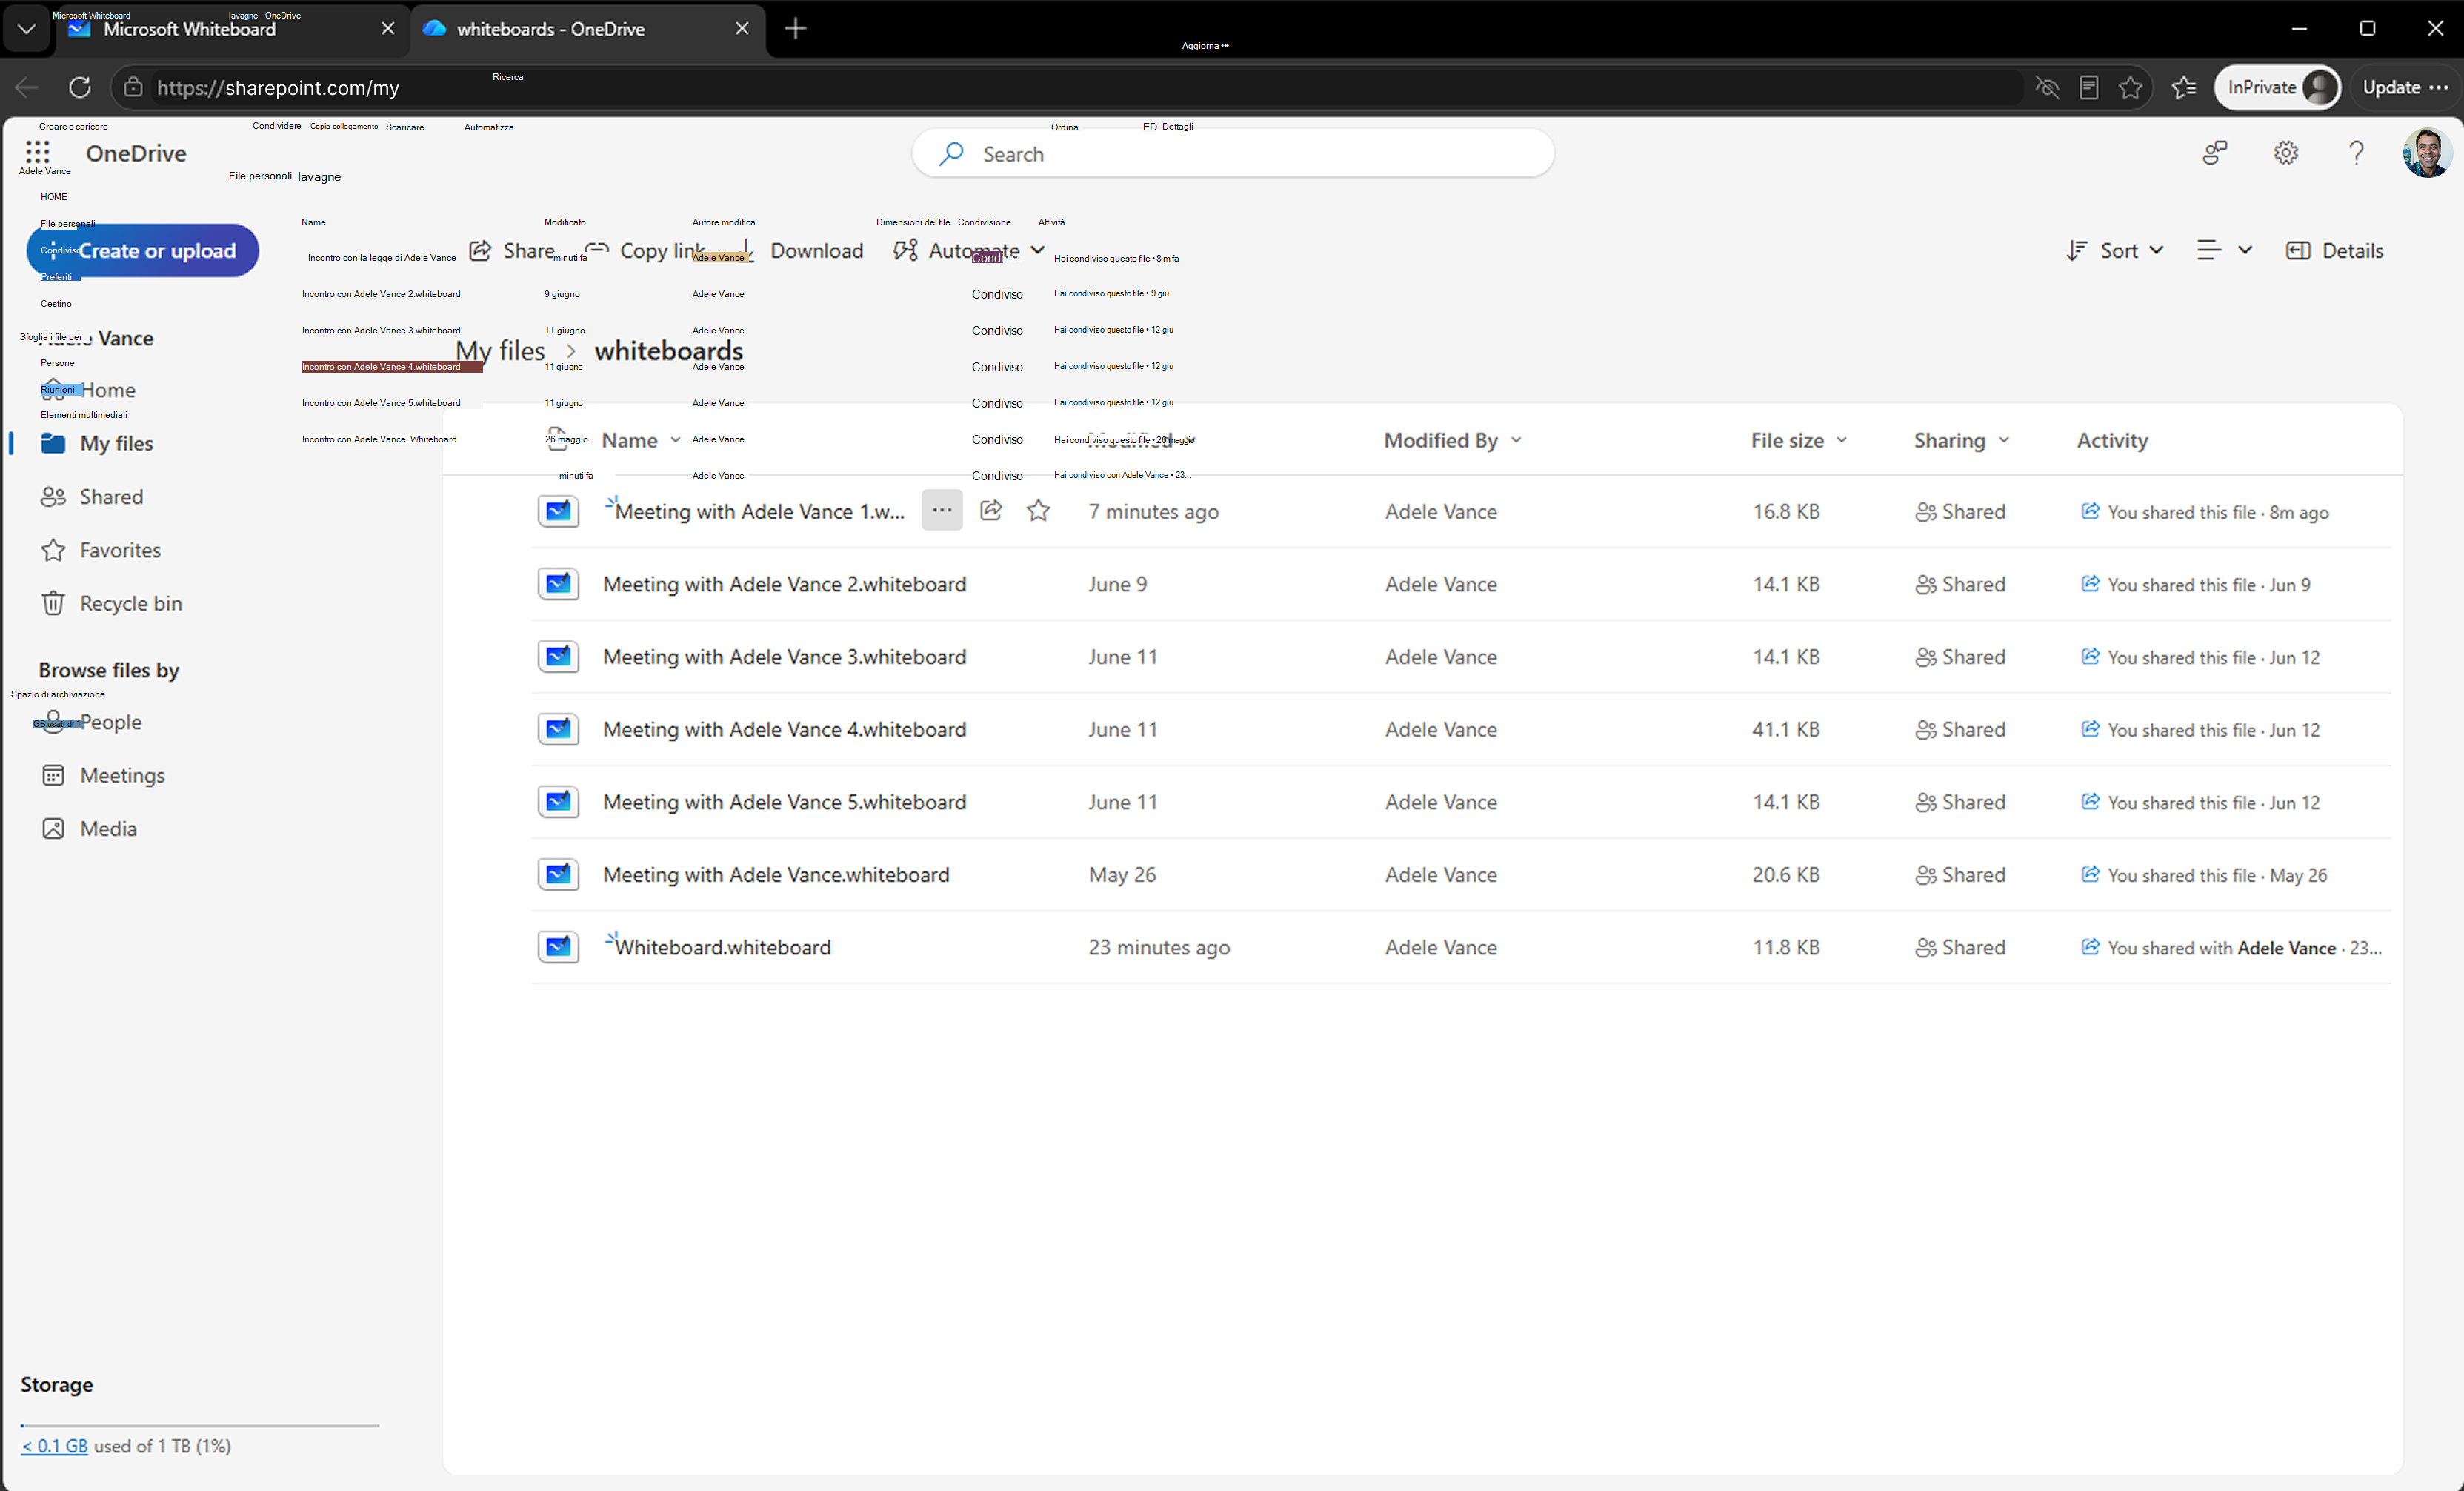Viewport: 2464px width, 1491px height.
Task: View site information lock icon in the address bar
Action: point(133,87)
